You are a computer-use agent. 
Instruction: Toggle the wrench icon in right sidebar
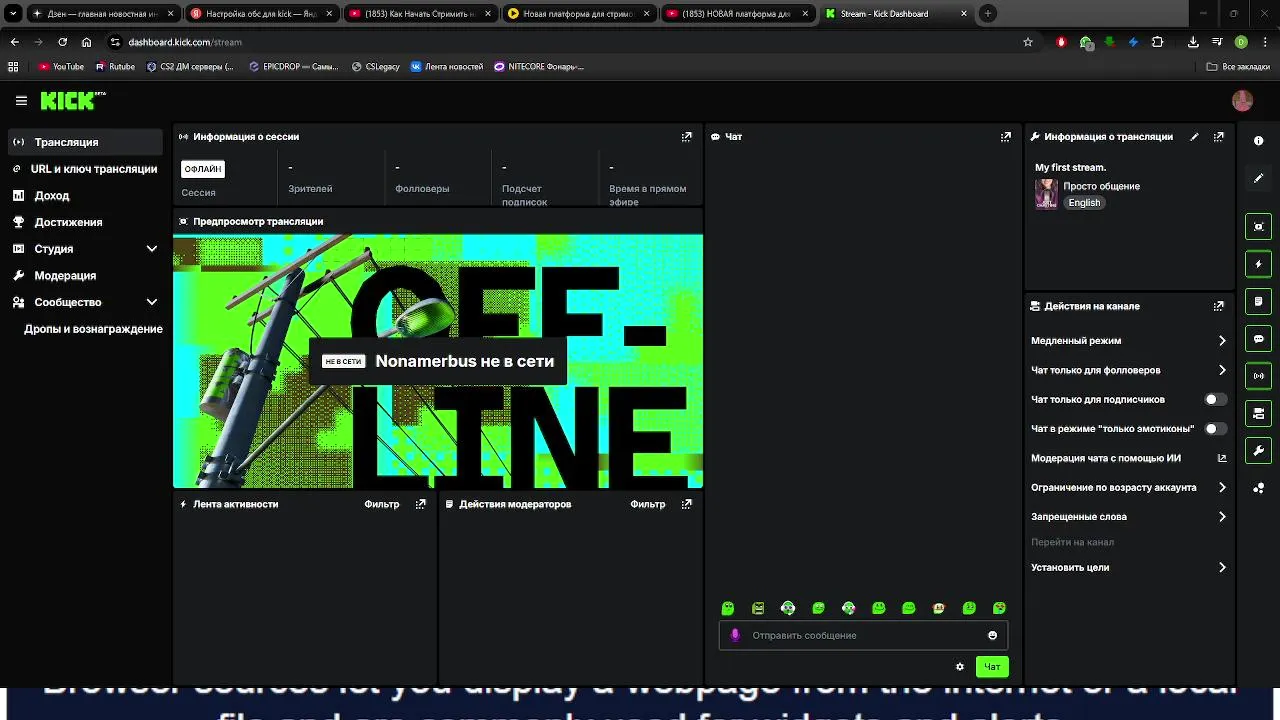1258,450
